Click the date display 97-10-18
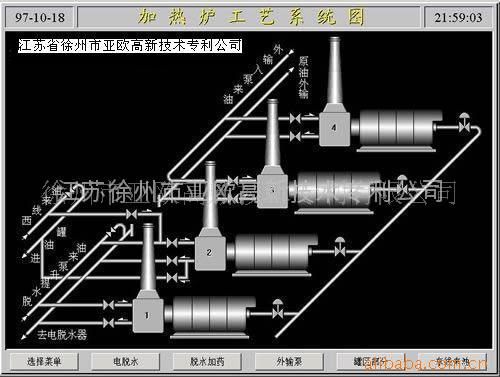Viewport: 500px width, 377px height. [x=40, y=17]
